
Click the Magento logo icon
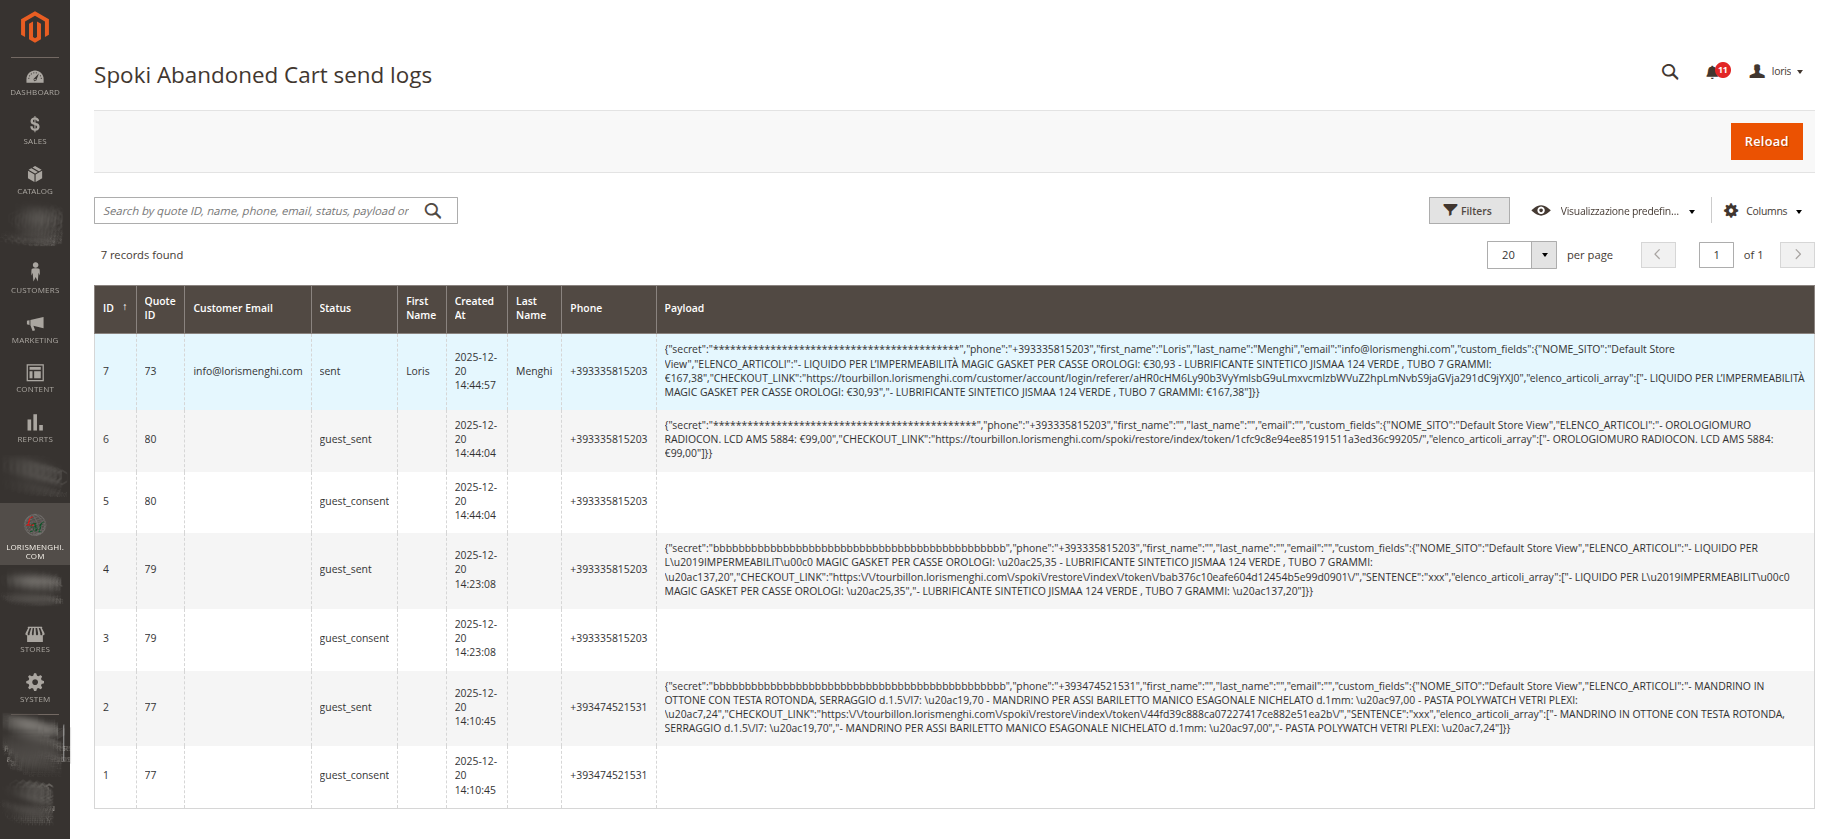coord(35,27)
